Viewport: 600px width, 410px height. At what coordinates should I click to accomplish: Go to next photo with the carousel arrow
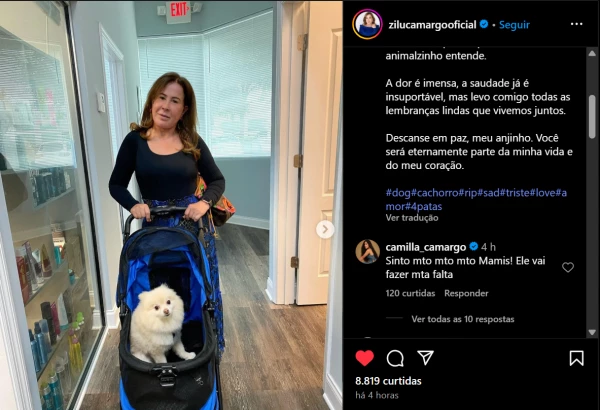click(325, 229)
